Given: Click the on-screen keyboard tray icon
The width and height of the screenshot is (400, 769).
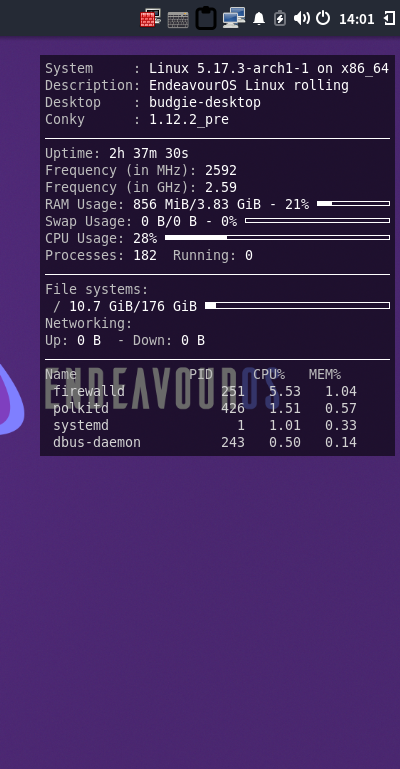Looking at the screenshot, I should (x=178, y=20).
